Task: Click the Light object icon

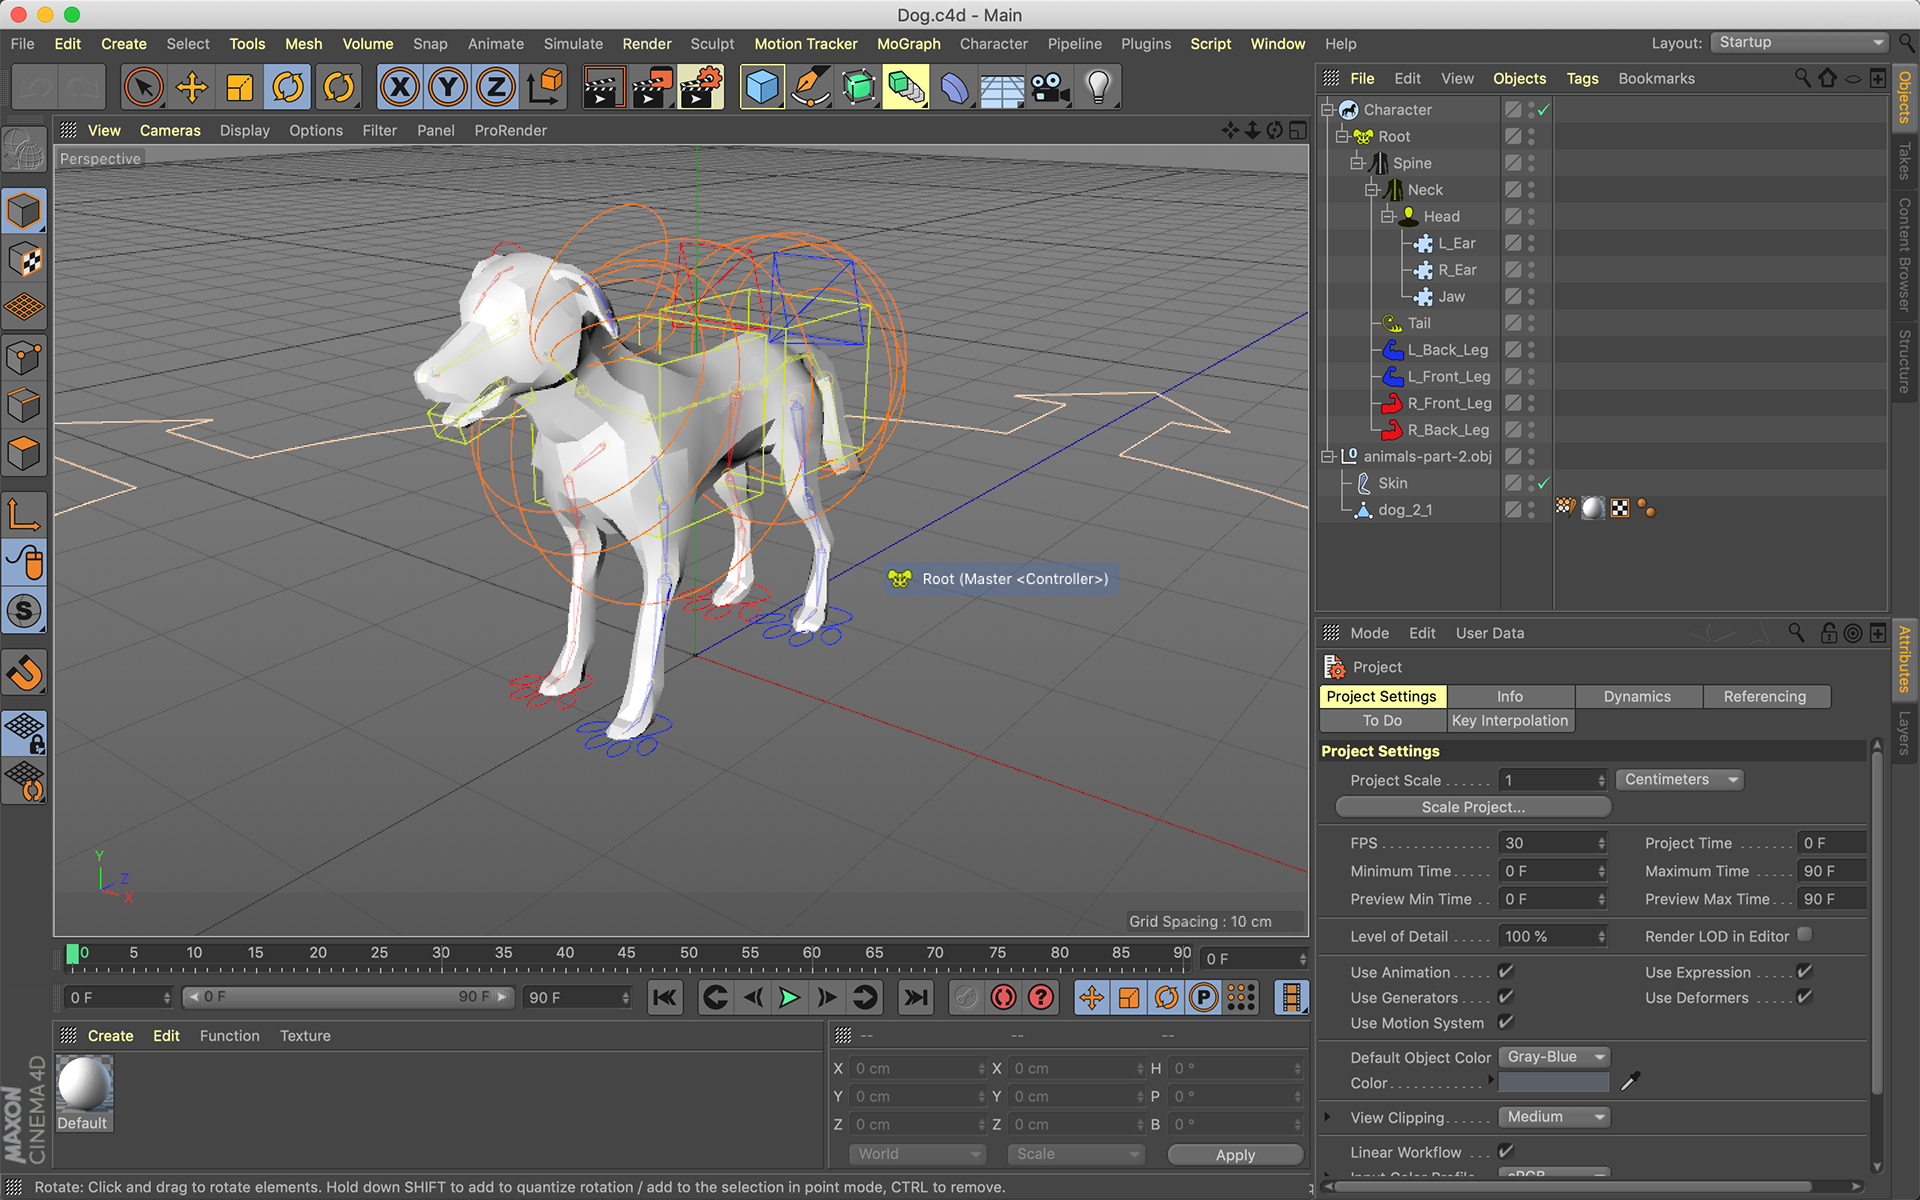Action: point(1098,87)
